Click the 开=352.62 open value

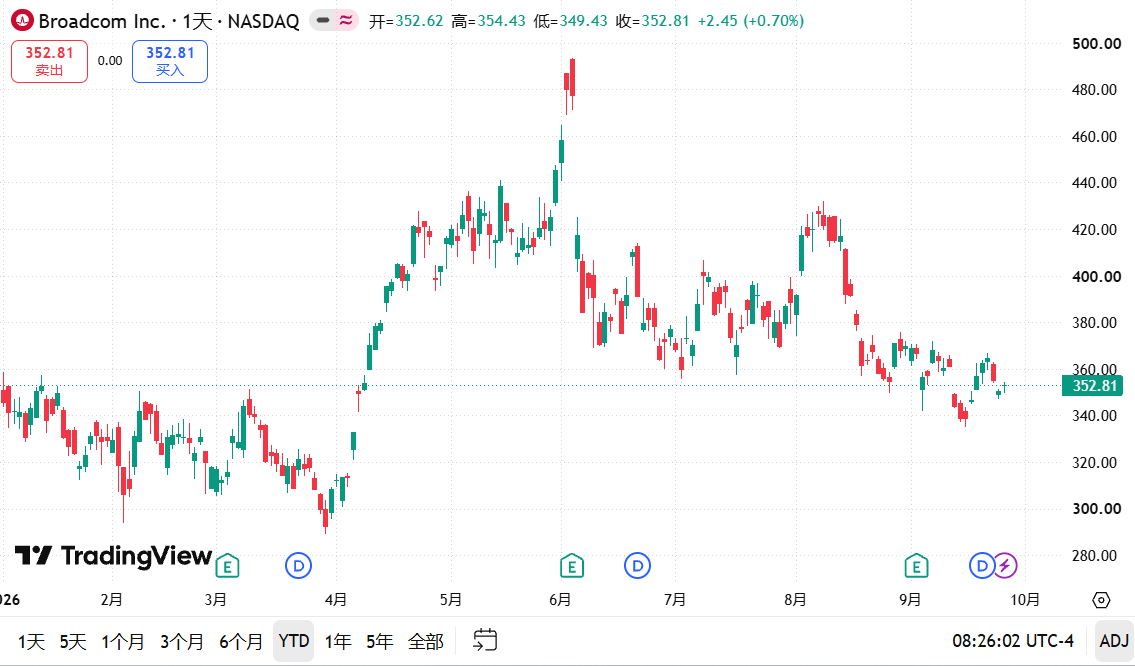click(x=406, y=21)
